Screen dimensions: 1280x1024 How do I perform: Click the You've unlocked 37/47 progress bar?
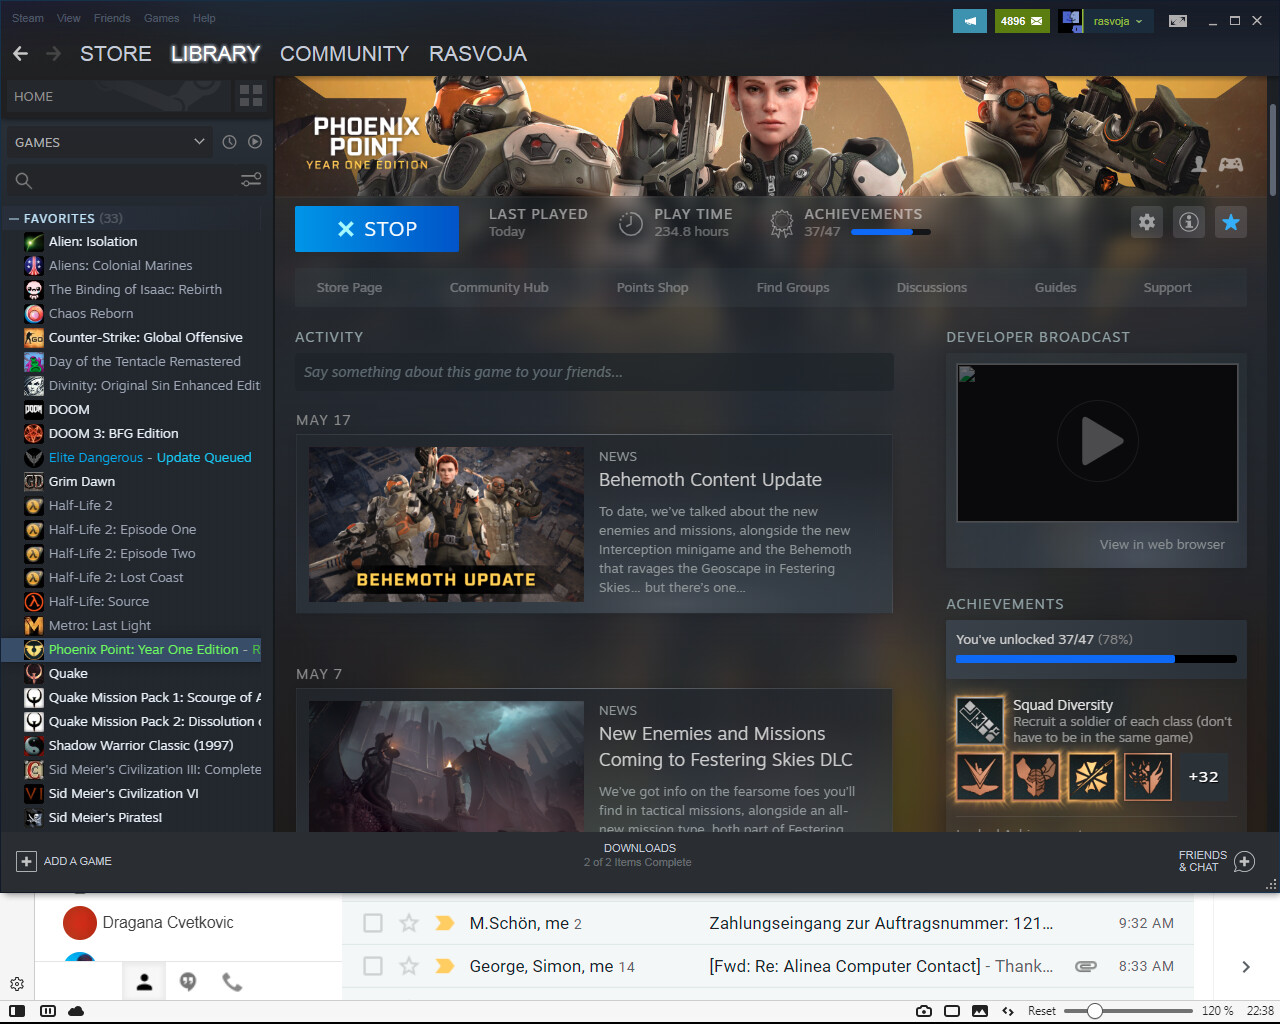click(1096, 659)
